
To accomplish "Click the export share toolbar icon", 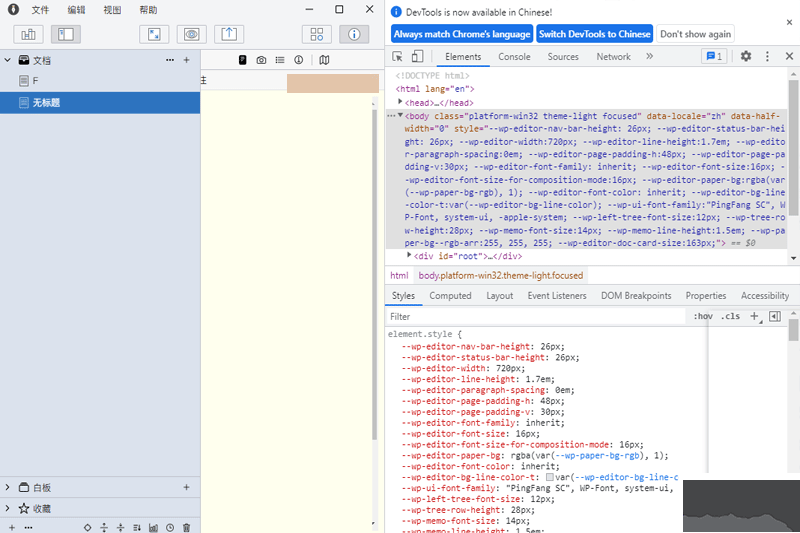I will (x=229, y=34).
